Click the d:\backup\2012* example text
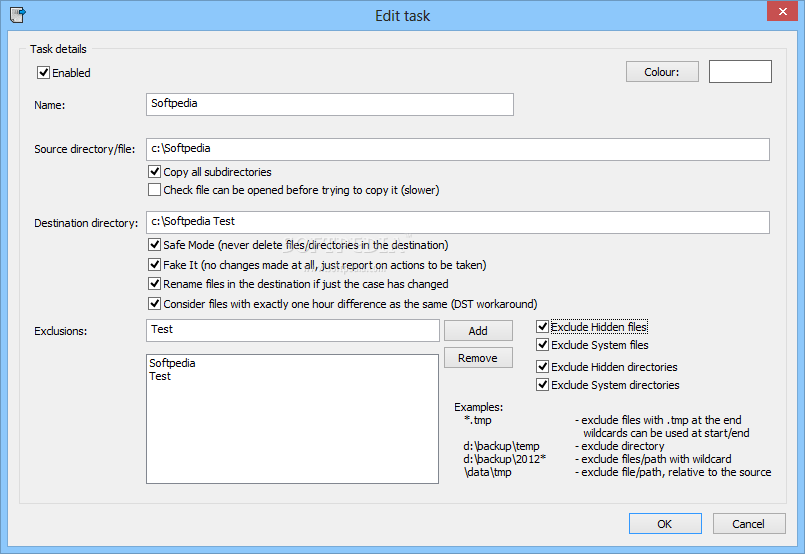 (x=504, y=459)
